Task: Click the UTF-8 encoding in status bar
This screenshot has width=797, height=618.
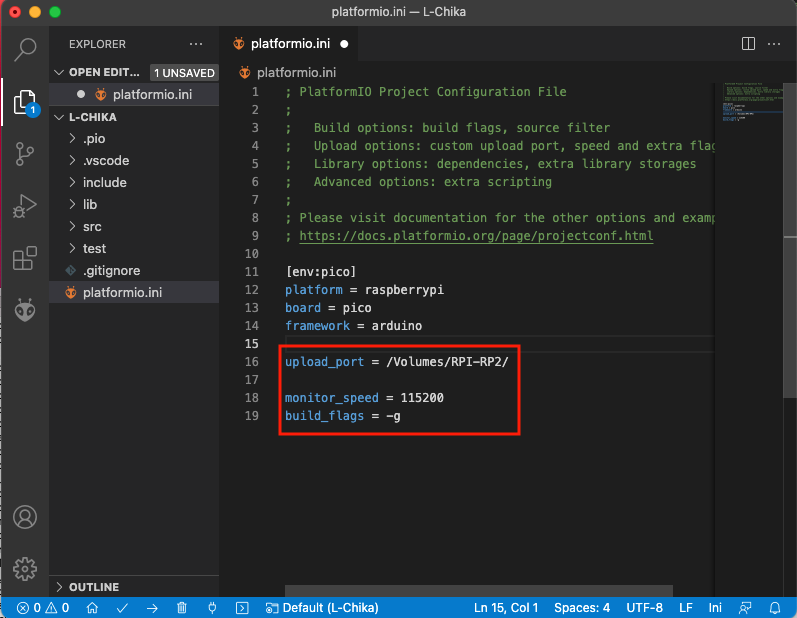Action: [646, 607]
